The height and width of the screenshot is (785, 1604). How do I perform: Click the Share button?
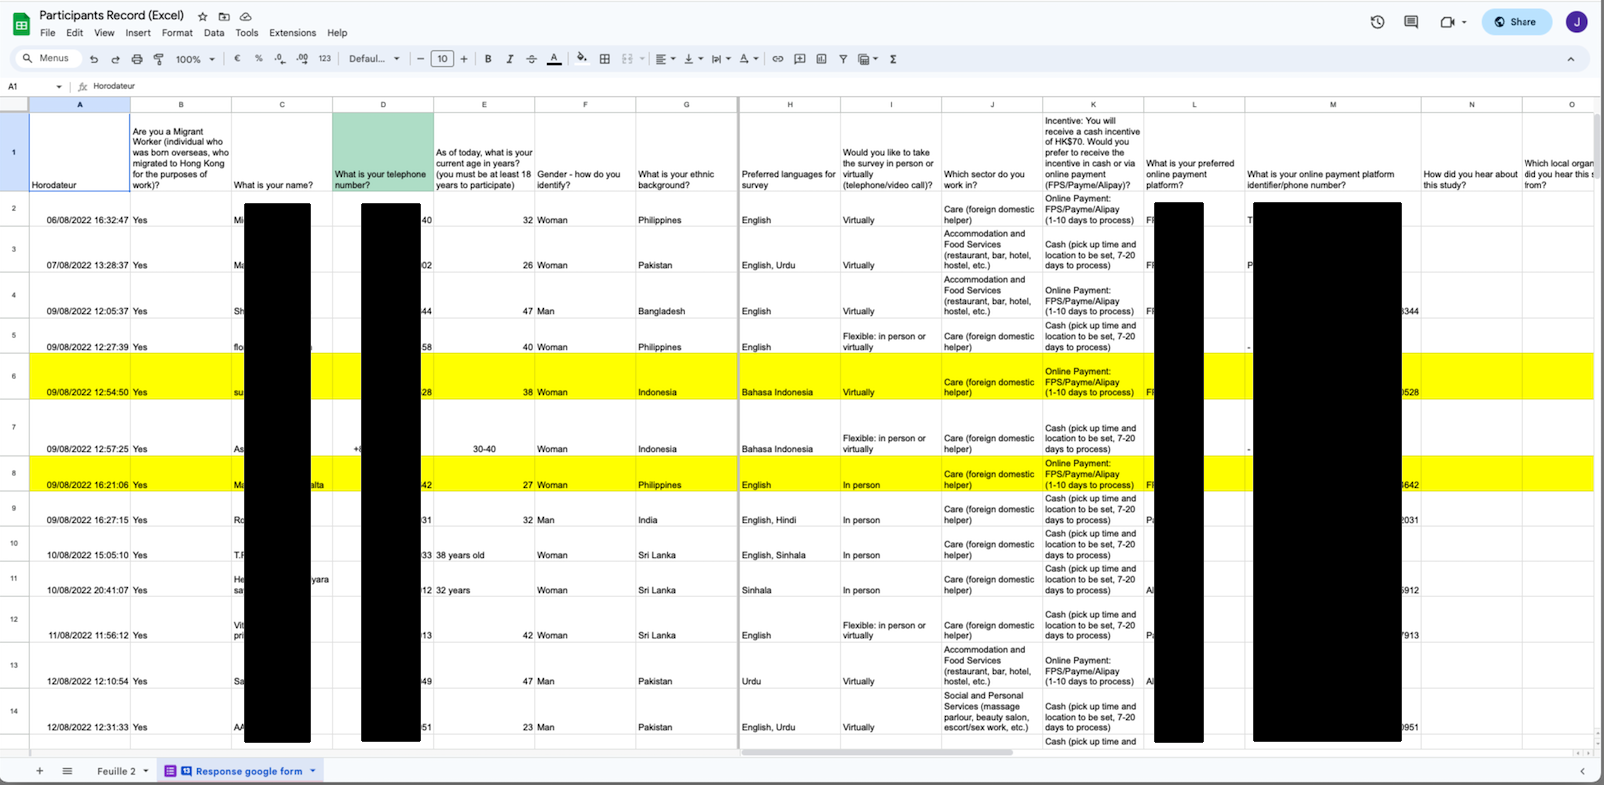(x=1516, y=22)
